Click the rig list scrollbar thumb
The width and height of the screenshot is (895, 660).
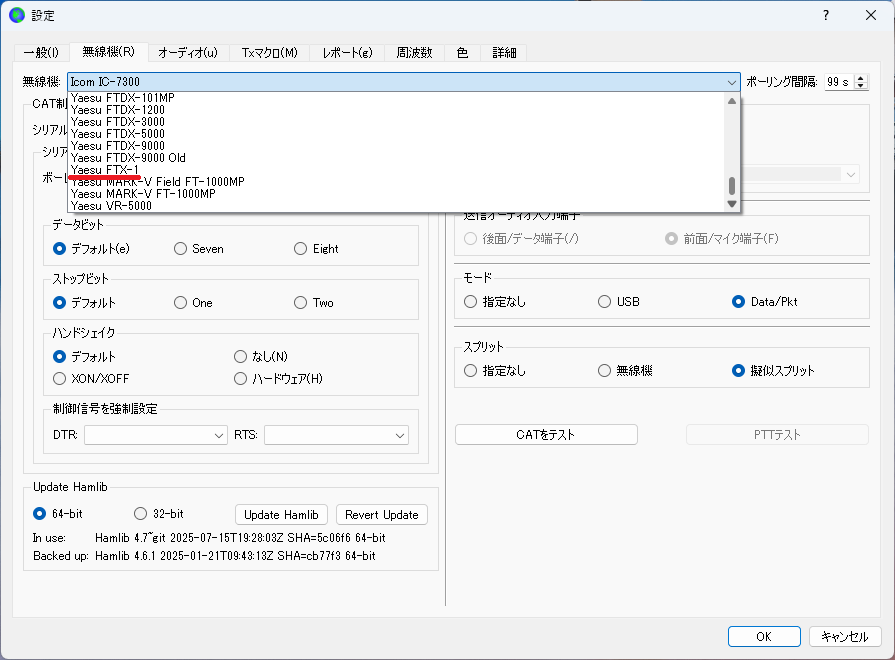tap(732, 186)
